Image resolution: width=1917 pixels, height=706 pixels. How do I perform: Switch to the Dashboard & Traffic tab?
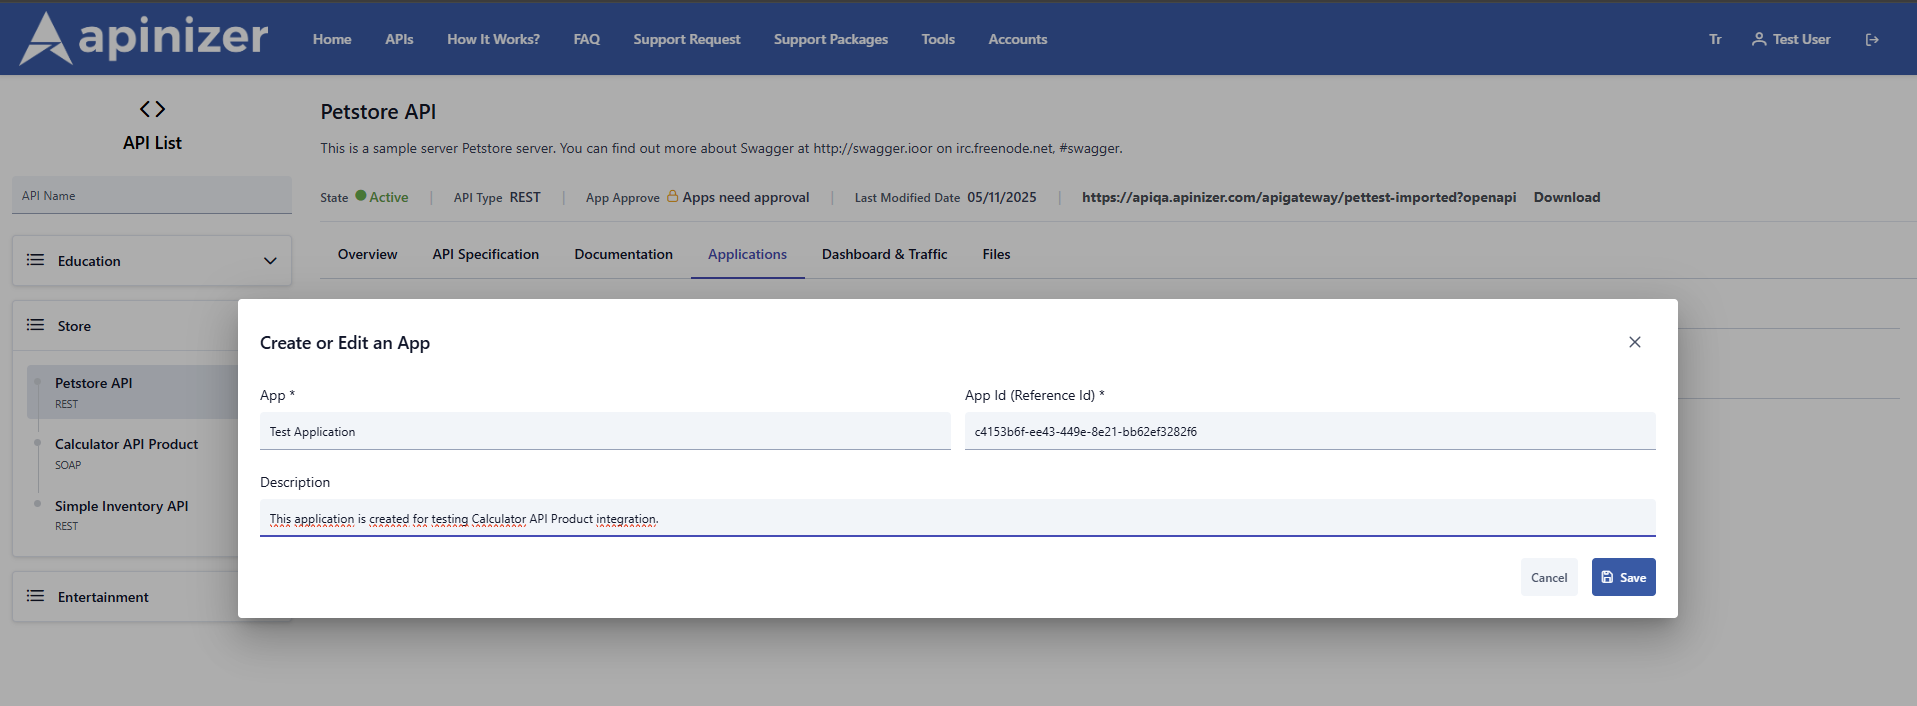pyautogui.click(x=884, y=254)
